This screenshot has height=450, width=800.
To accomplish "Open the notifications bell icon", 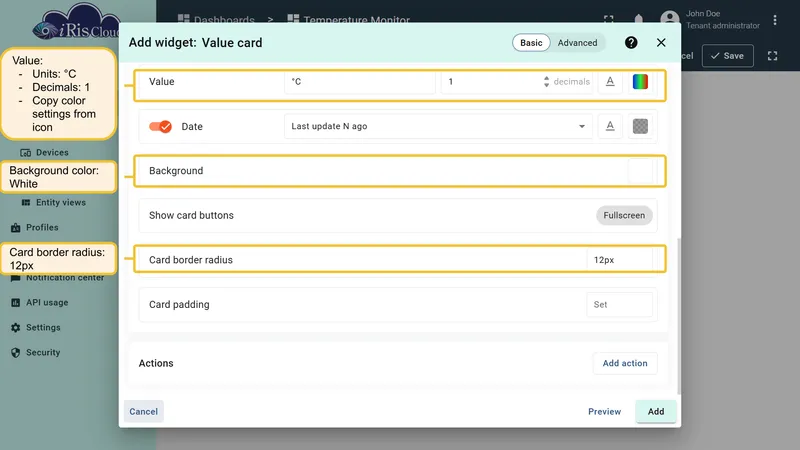I will pyautogui.click(x=639, y=19).
